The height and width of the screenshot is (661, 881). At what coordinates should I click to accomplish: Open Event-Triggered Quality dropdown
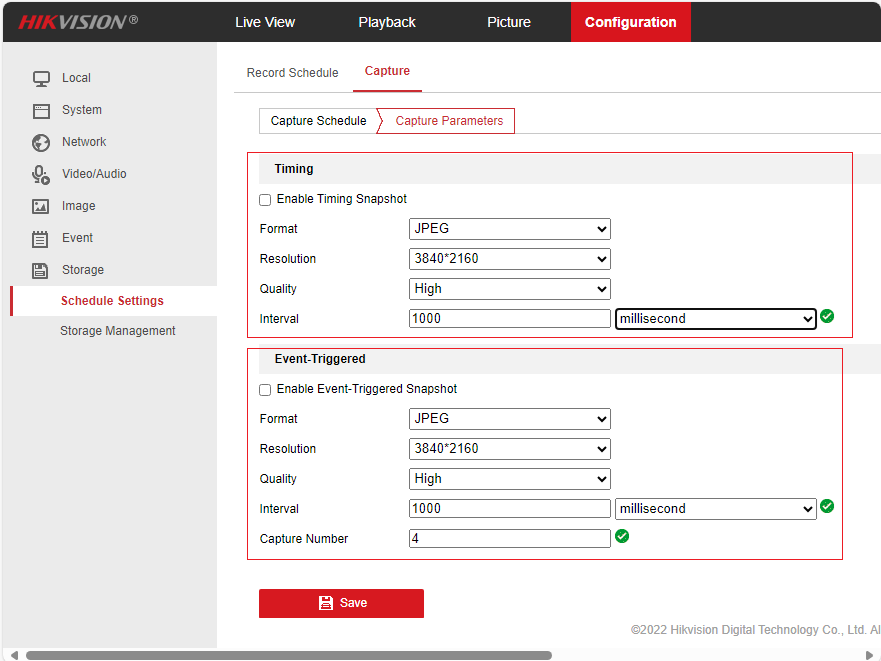tap(509, 479)
